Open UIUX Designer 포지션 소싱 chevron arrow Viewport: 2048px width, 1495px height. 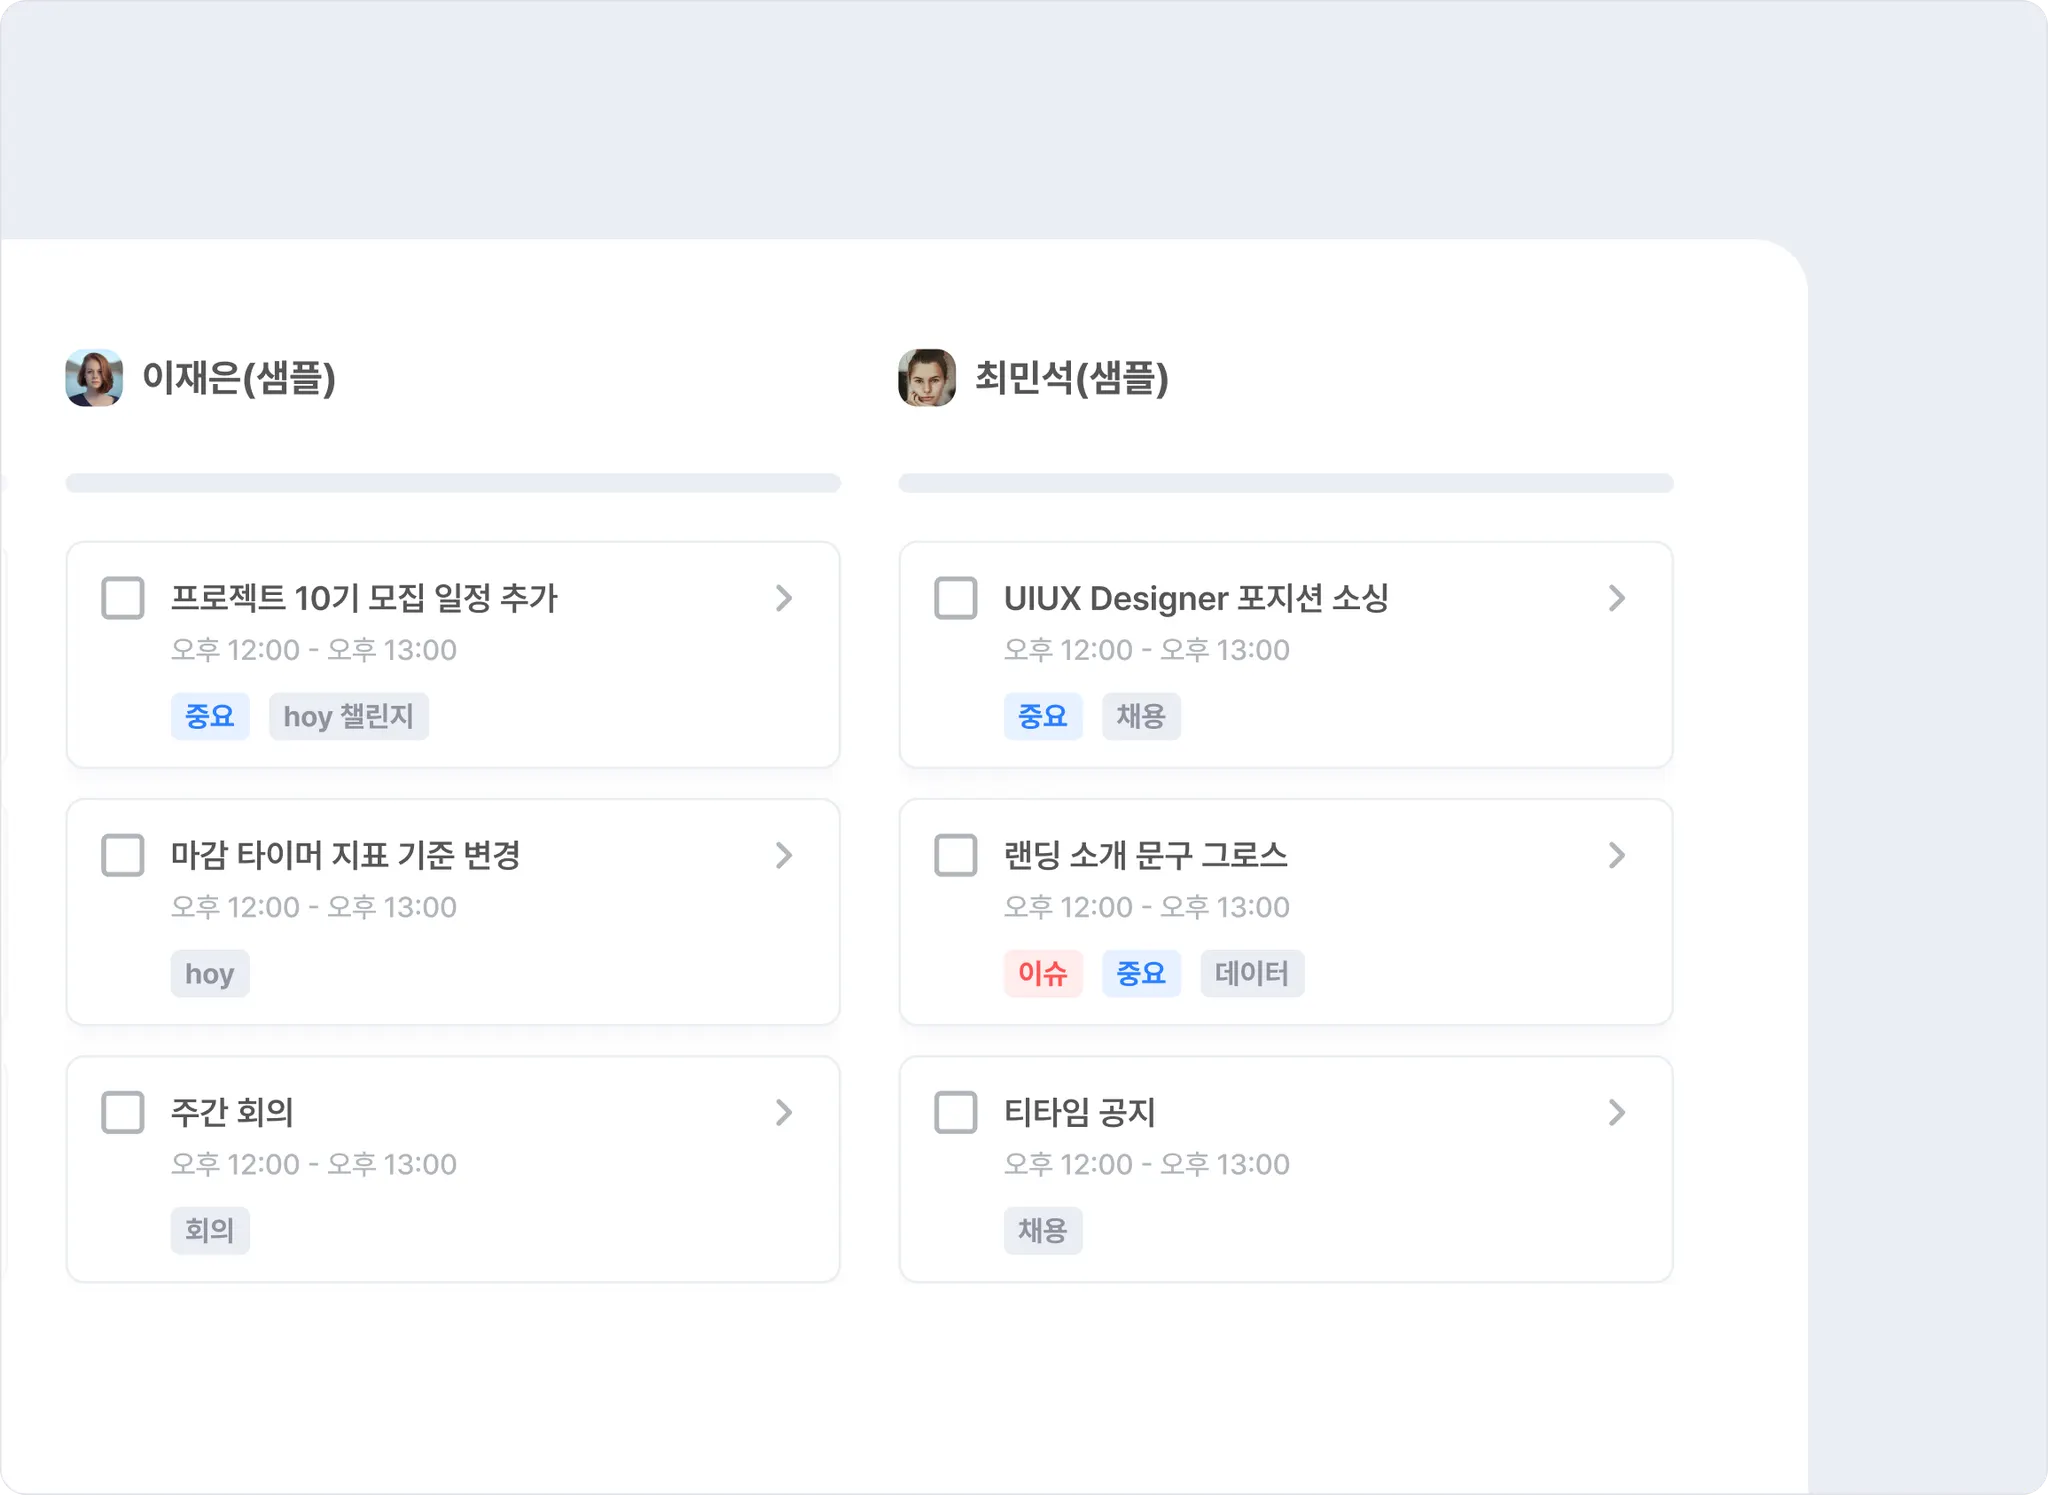[1617, 598]
